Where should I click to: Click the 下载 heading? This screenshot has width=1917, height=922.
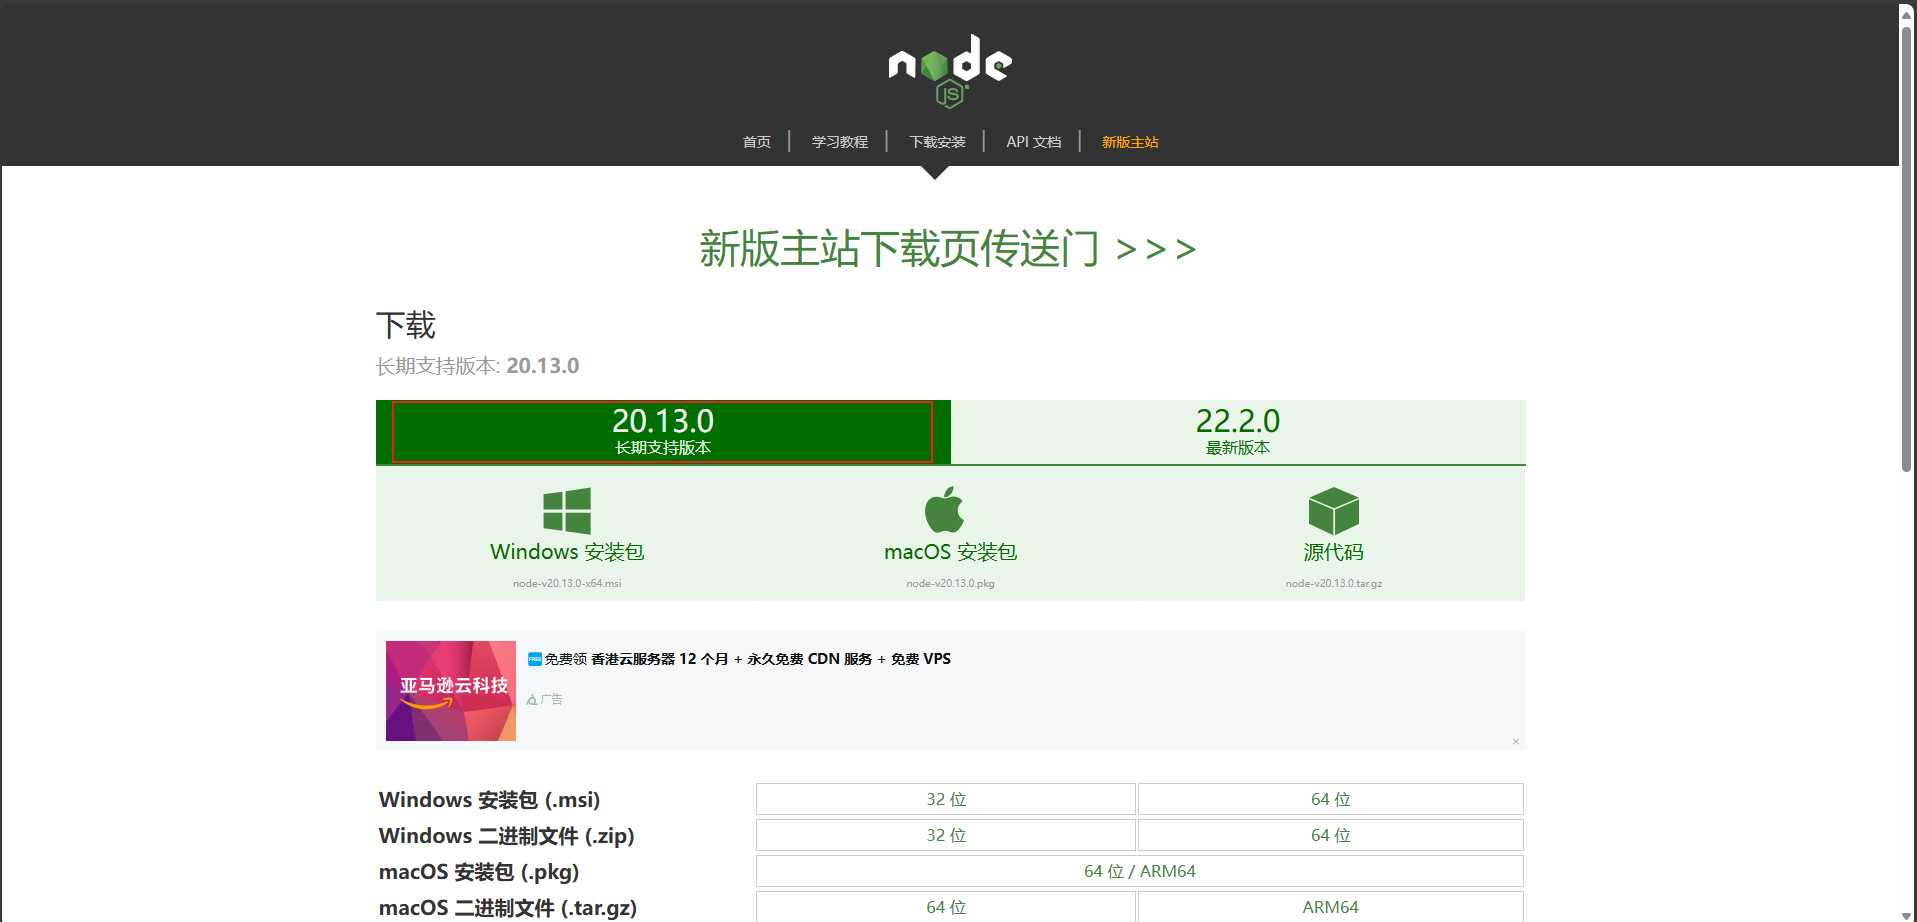406,325
